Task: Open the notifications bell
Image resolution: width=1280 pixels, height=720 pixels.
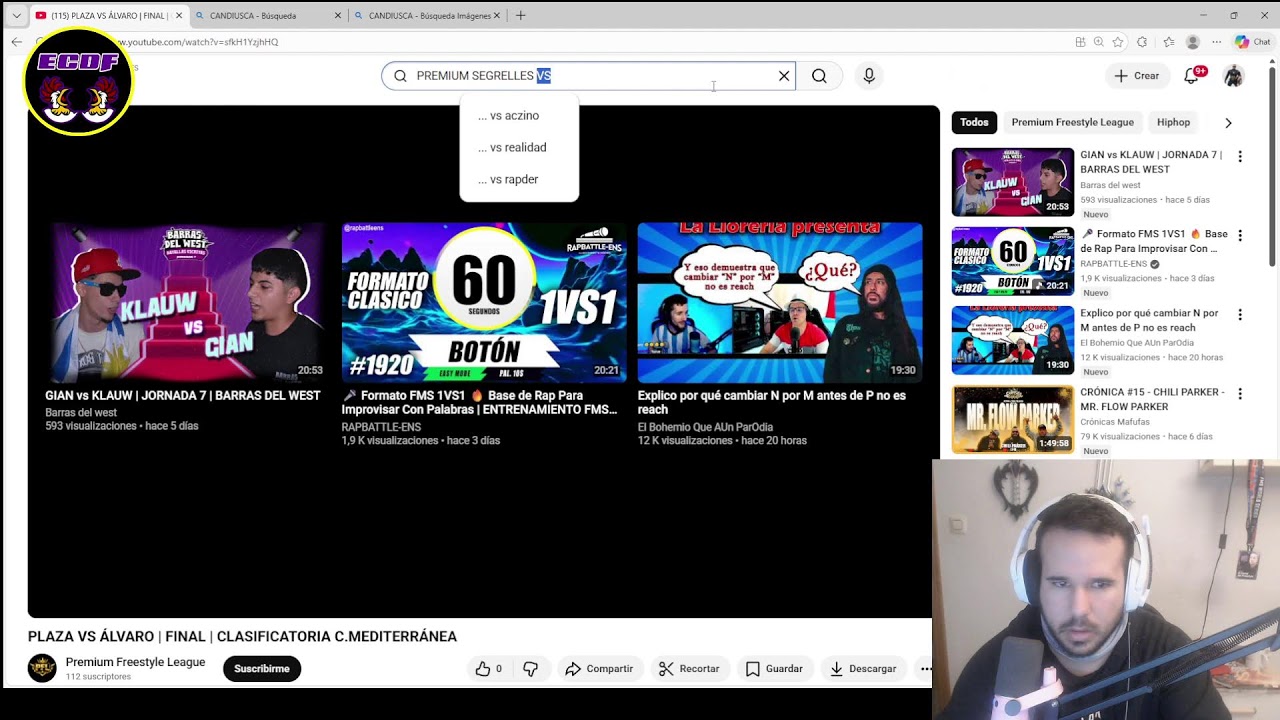Action: [x=1192, y=76]
